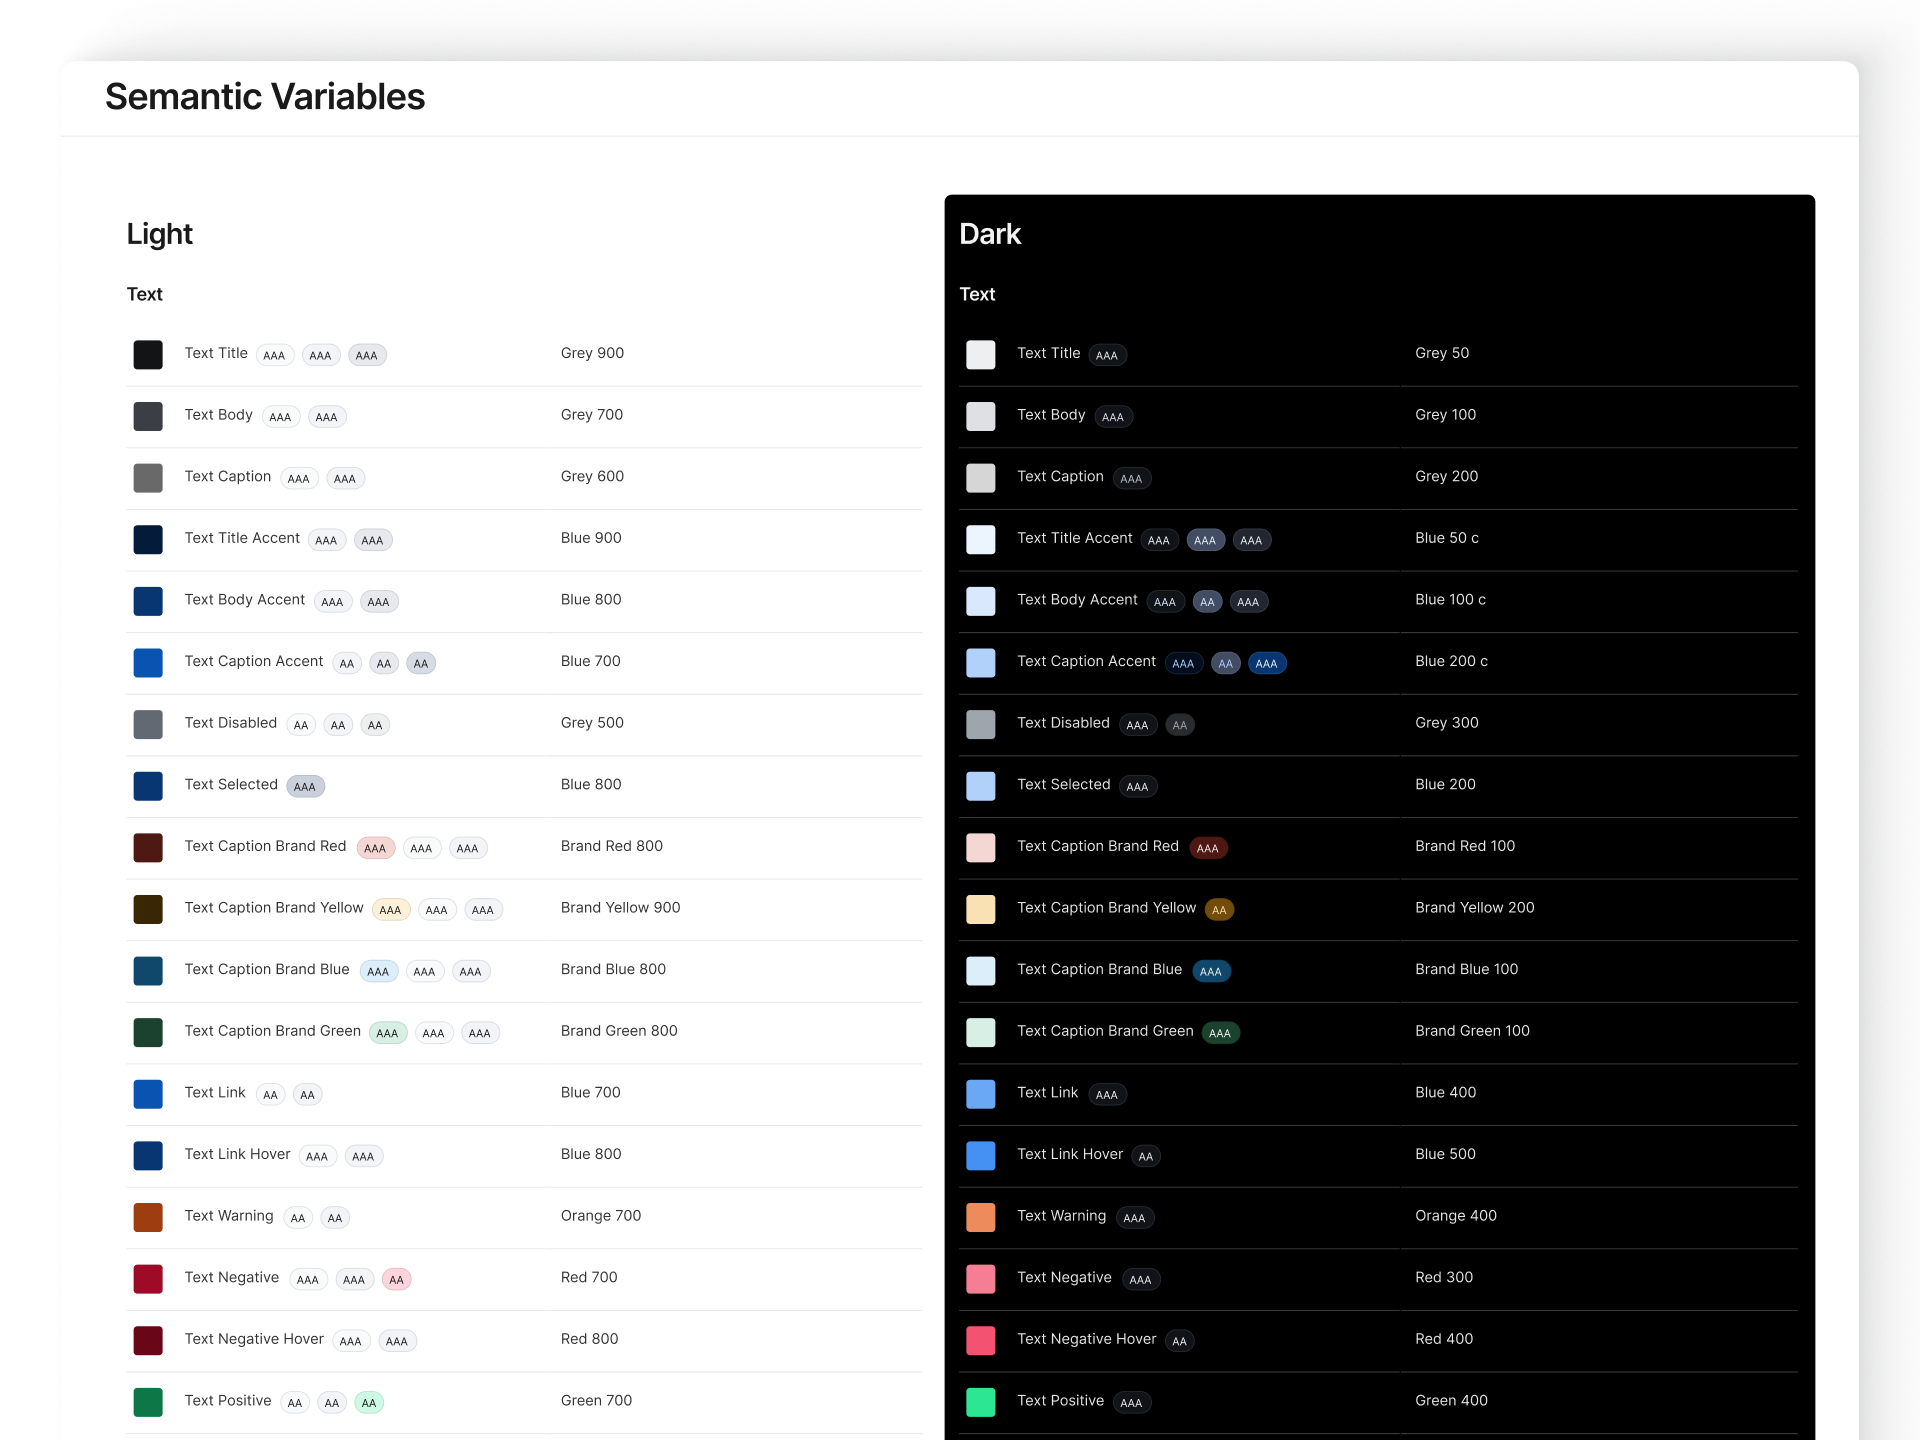Click the dark Text Warning orange swatch
The height and width of the screenshot is (1440, 1921).
click(x=980, y=1217)
